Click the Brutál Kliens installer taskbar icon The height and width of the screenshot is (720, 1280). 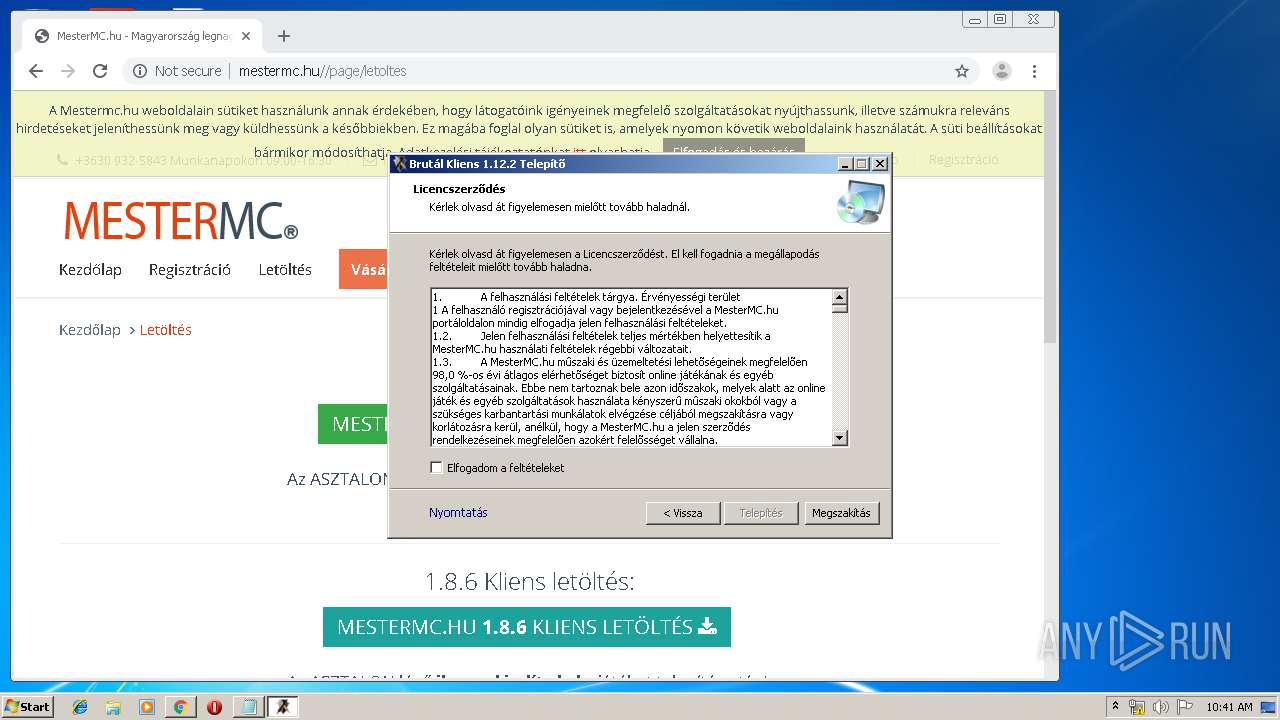(283, 707)
